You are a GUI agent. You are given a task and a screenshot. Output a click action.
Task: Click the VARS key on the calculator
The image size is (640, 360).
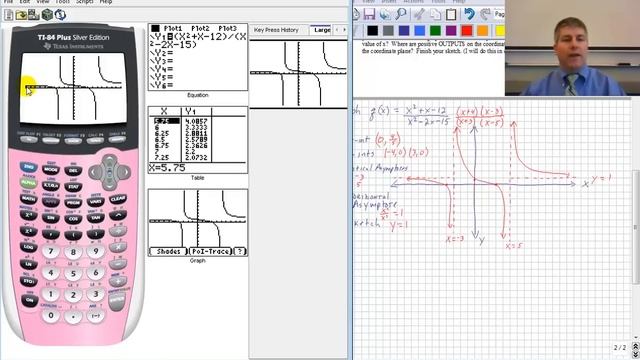(96, 202)
